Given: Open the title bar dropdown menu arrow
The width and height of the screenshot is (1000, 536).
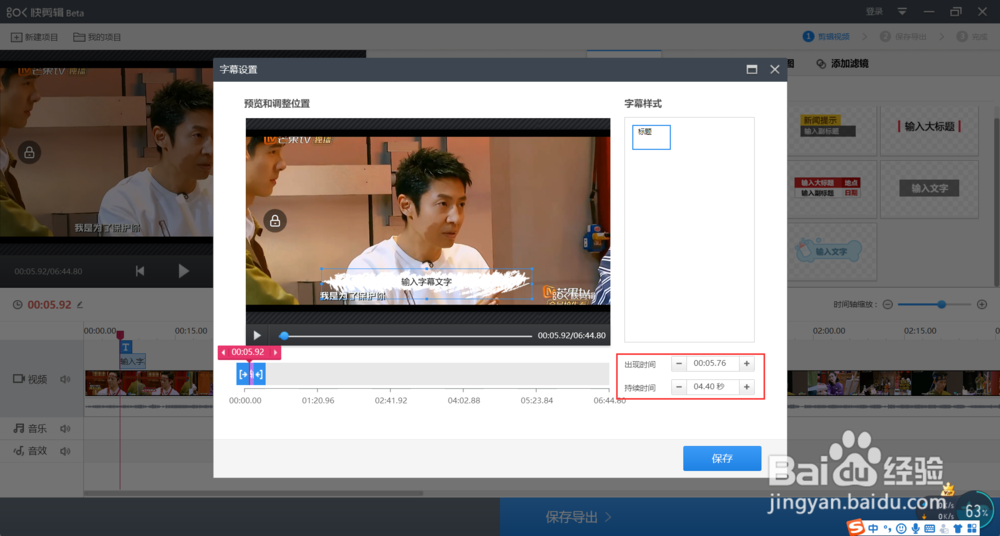Looking at the screenshot, I should point(902,11).
